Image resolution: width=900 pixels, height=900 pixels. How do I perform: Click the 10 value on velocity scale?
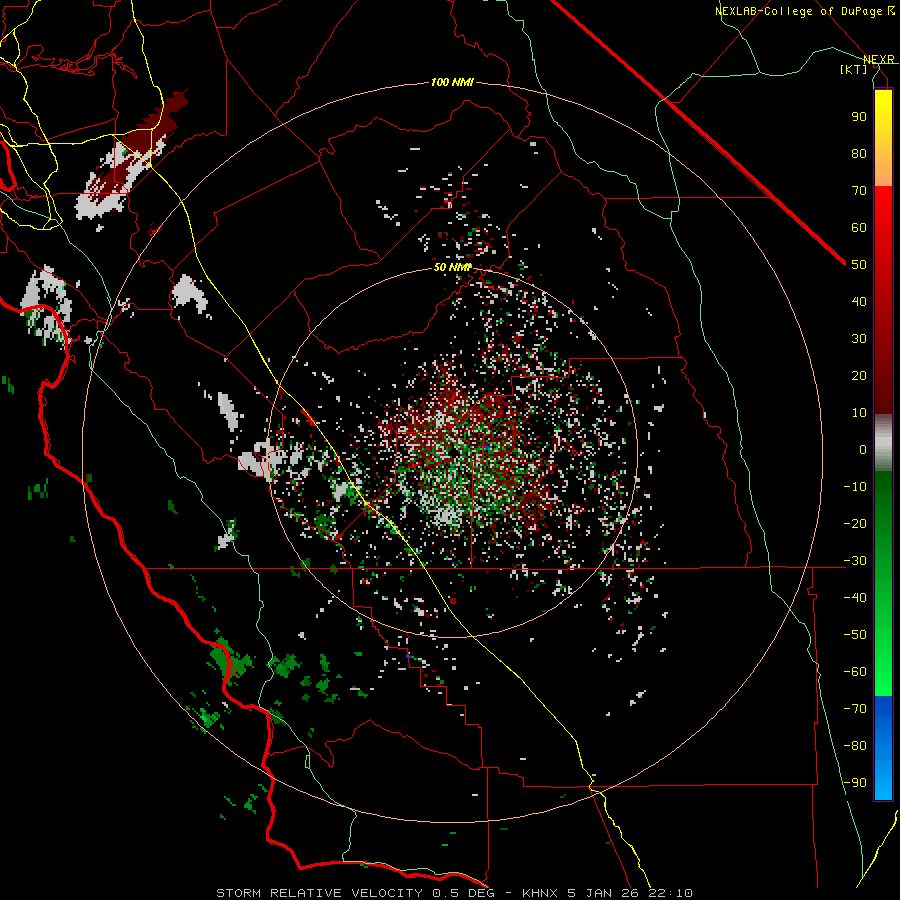point(859,413)
